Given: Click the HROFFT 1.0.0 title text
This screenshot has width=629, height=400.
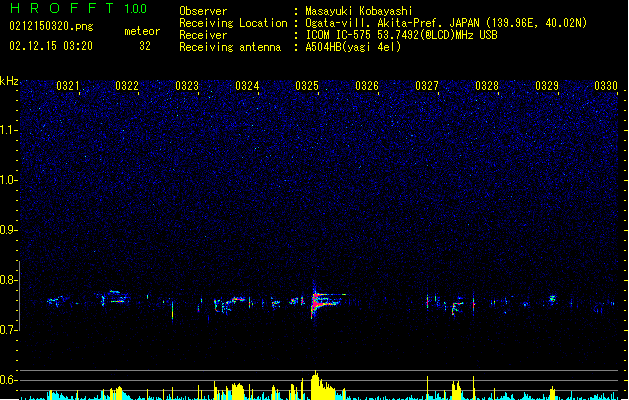Looking at the screenshot, I should pyautogui.click(x=79, y=8).
